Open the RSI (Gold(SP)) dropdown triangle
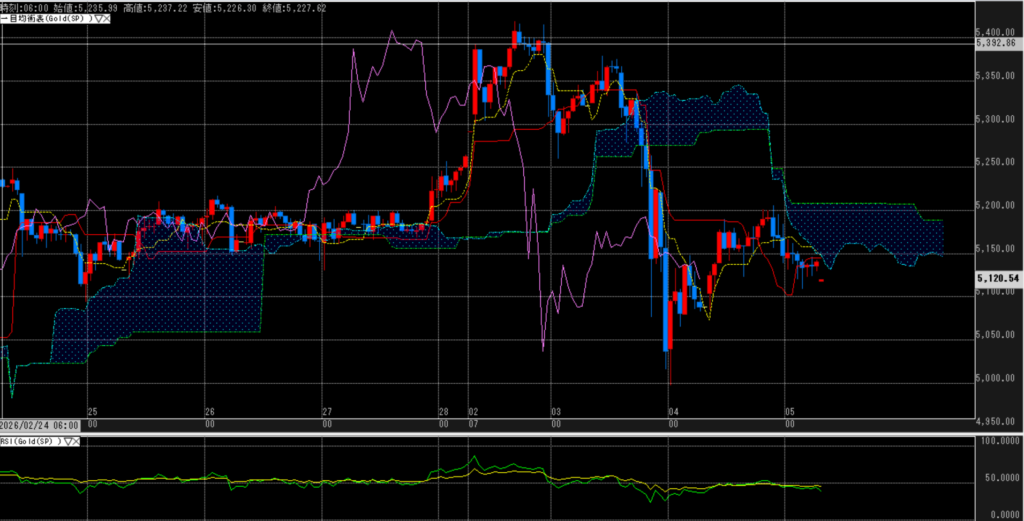 pyautogui.click(x=67, y=440)
